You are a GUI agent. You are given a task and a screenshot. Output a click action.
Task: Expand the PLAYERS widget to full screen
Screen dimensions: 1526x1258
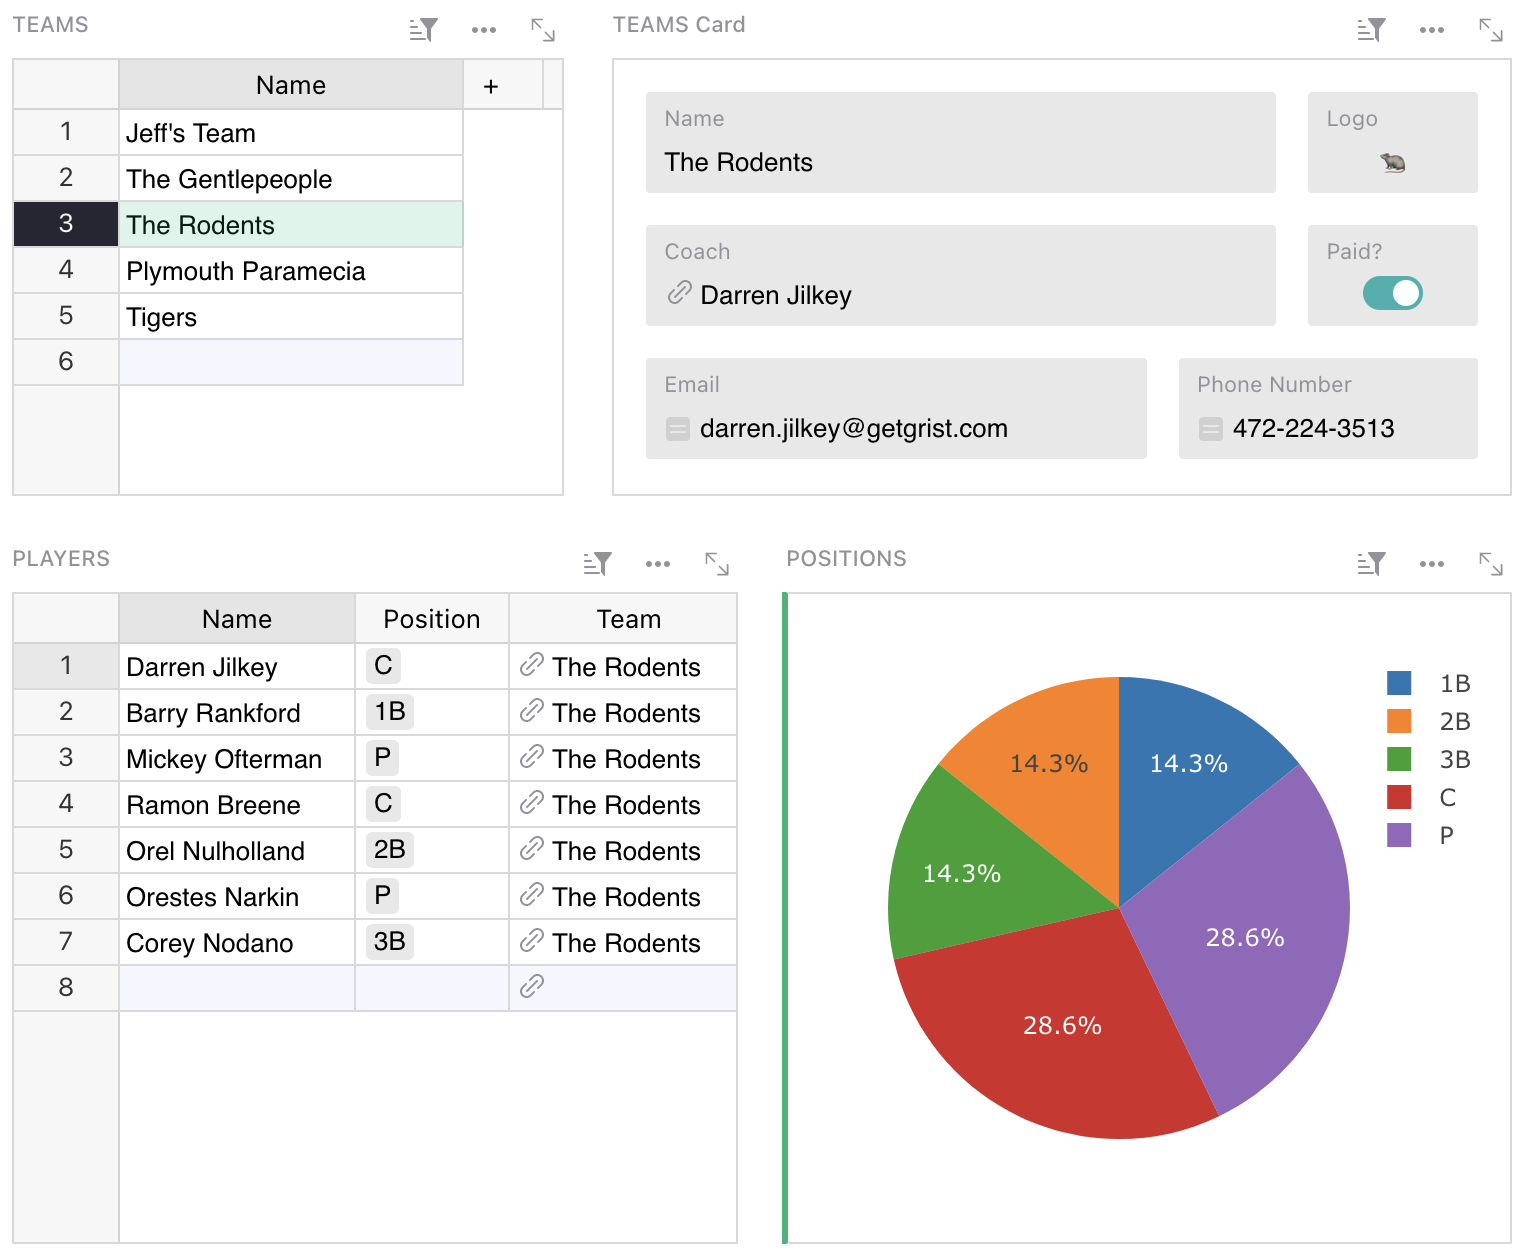click(x=717, y=563)
